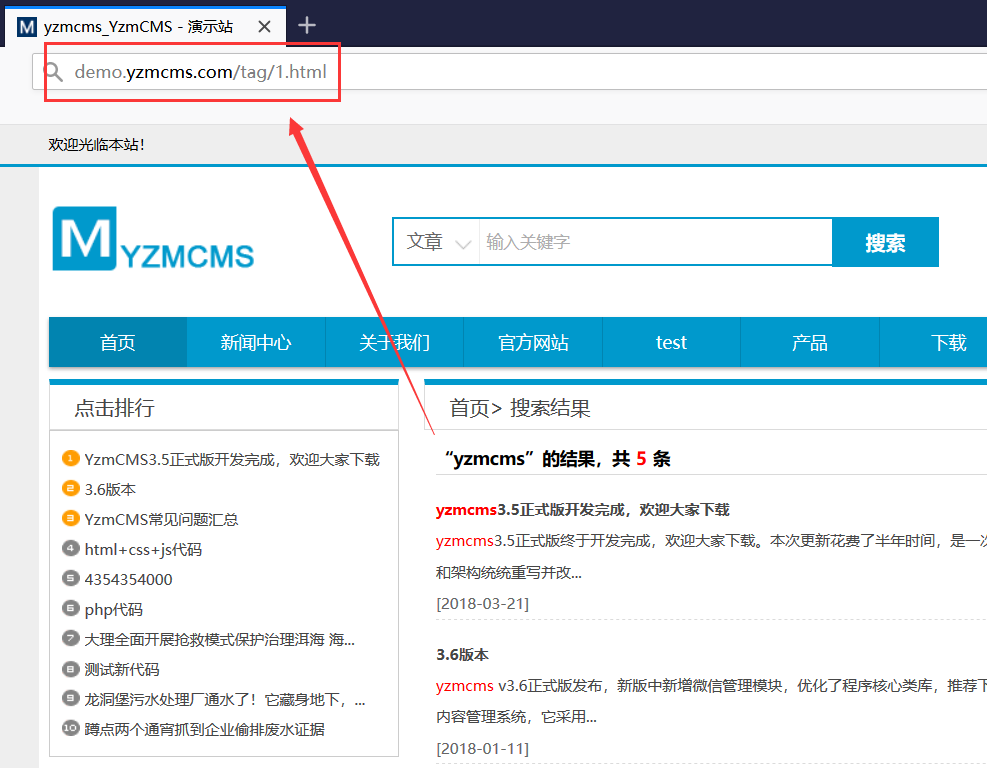
Task: Click the rank 10 gray badge
Action: [x=70, y=728]
